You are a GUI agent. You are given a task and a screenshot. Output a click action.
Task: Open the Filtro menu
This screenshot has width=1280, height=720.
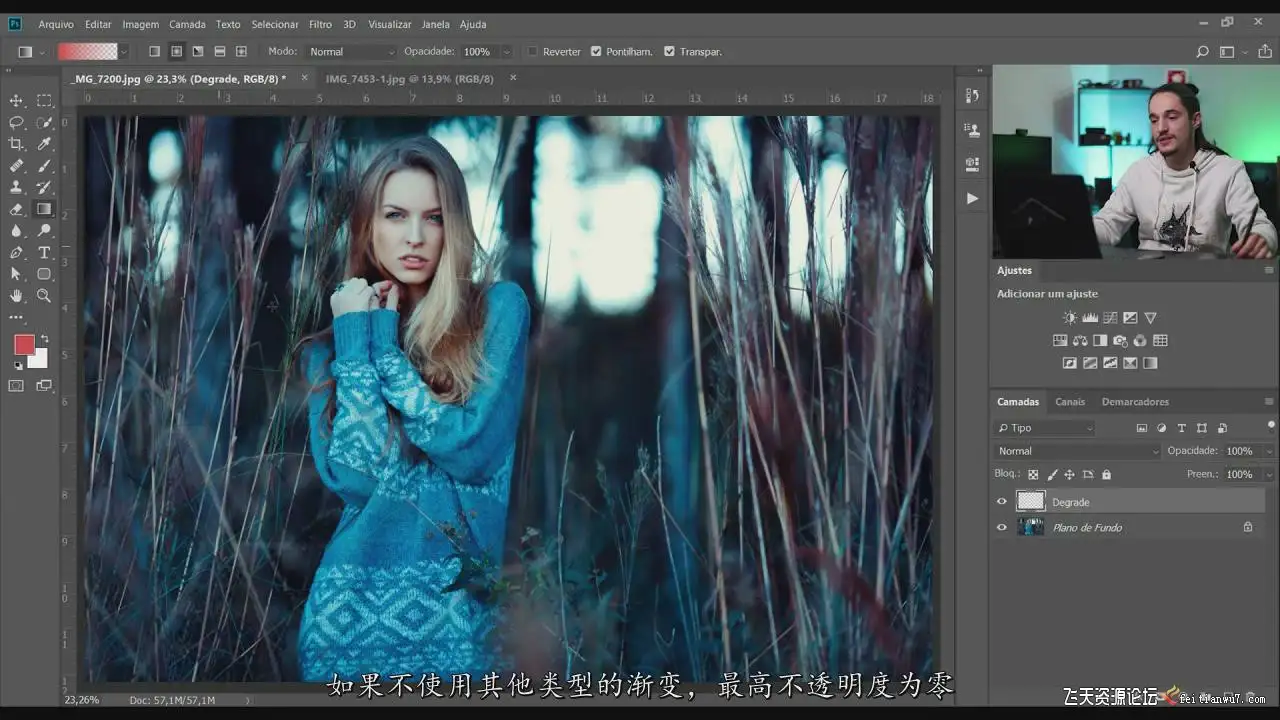click(320, 24)
